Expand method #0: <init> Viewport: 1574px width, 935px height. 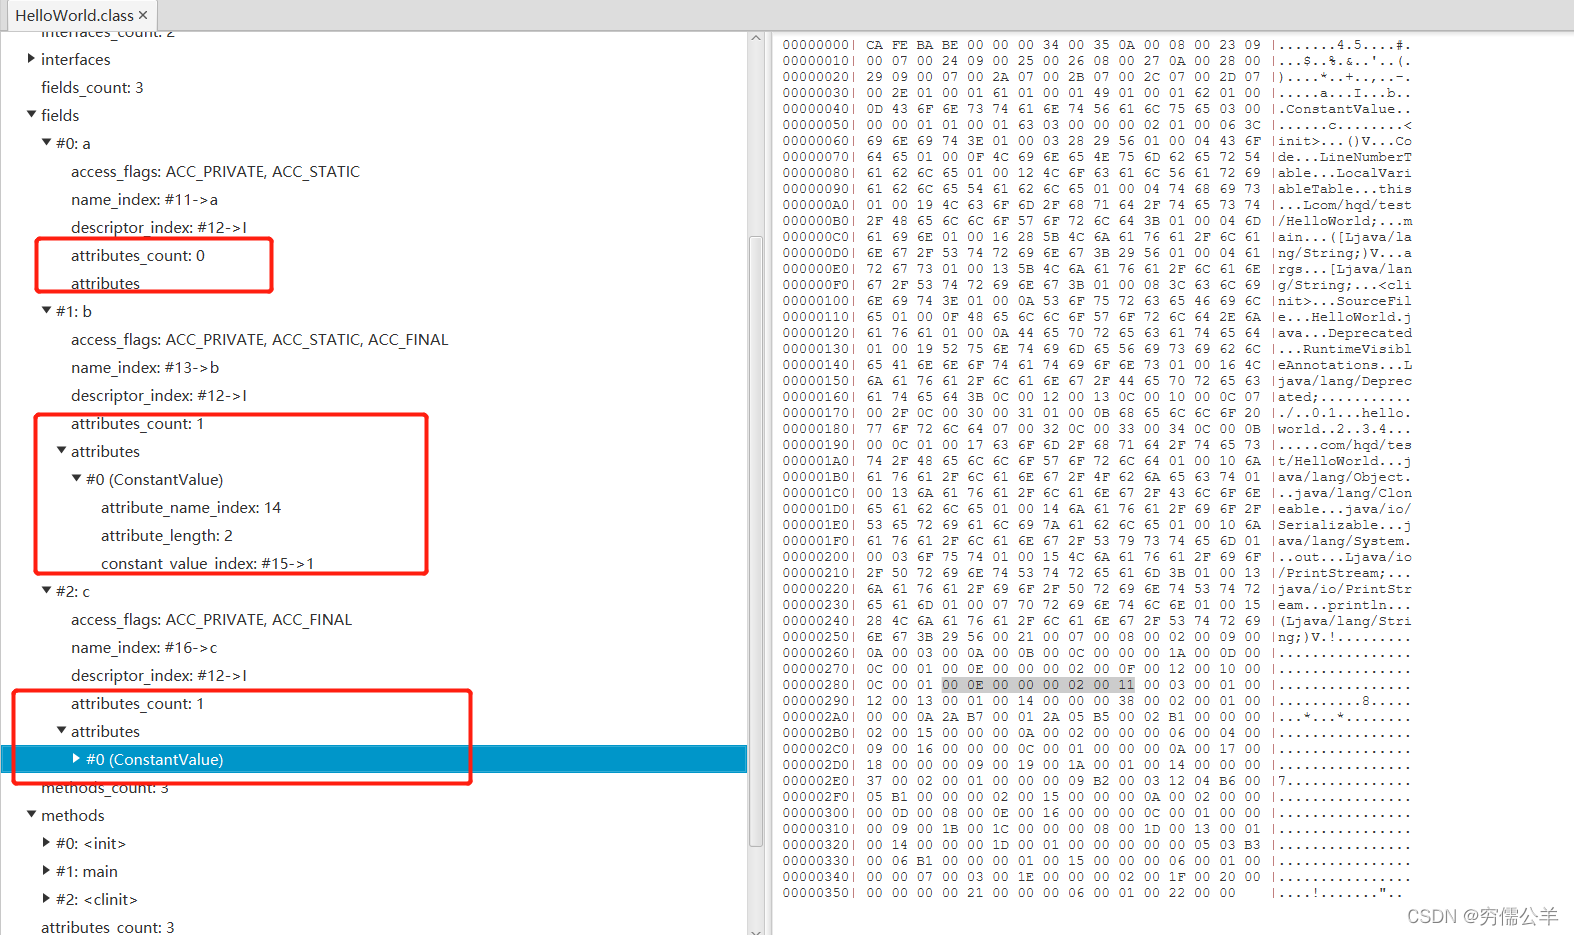(x=46, y=843)
